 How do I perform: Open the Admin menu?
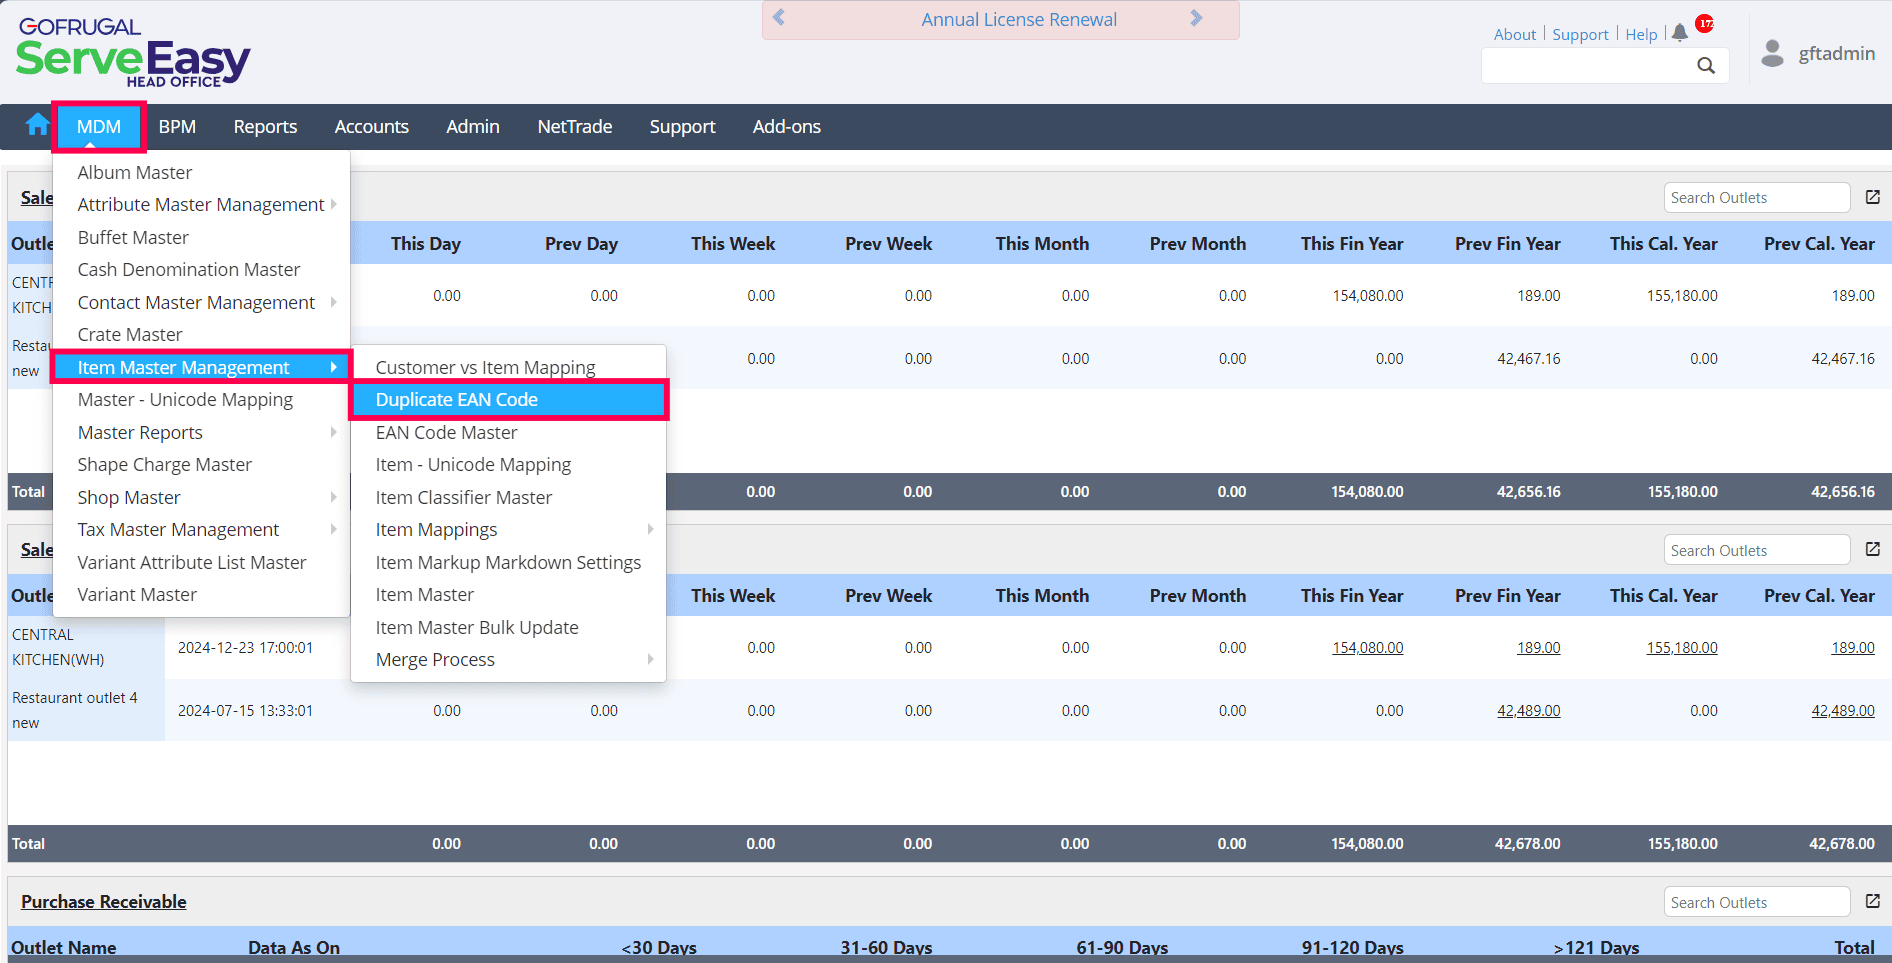pyautogui.click(x=473, y=127)
